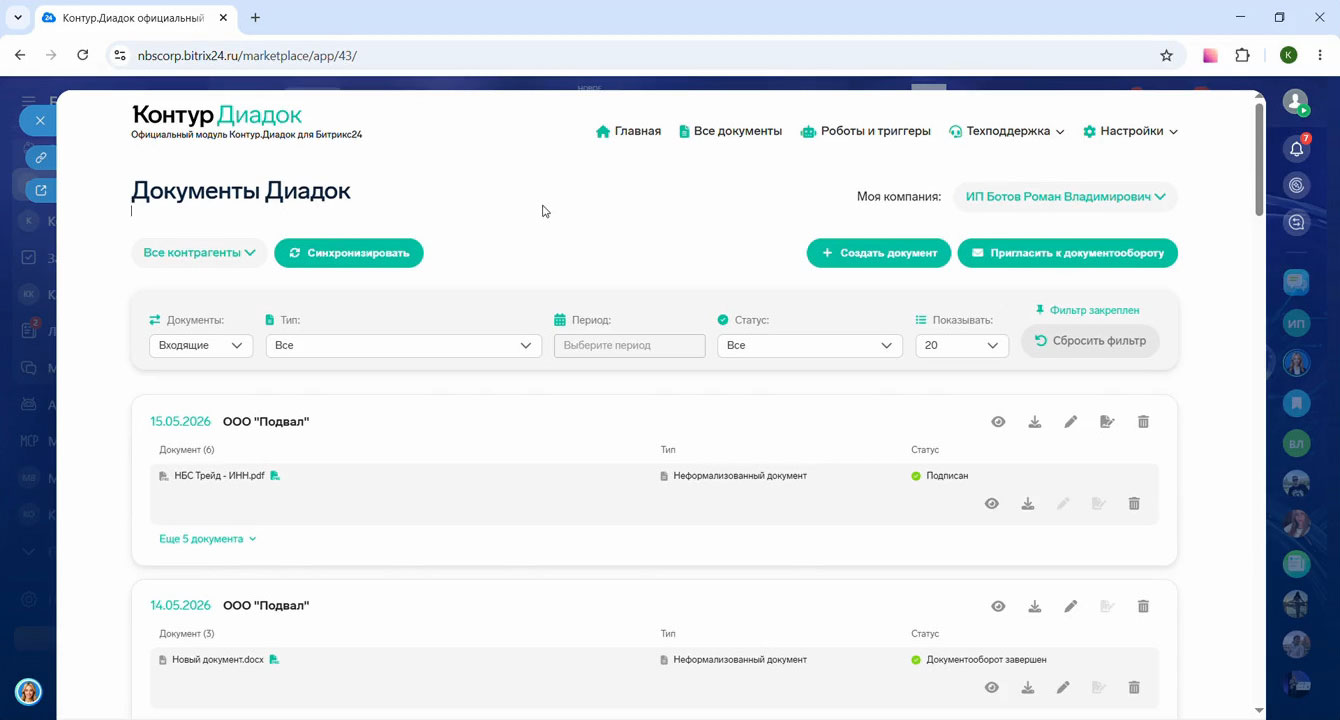This screenshot has height=720, width=1340.
Task: Click the Синхронизировать button
Action: click(349, 253)
